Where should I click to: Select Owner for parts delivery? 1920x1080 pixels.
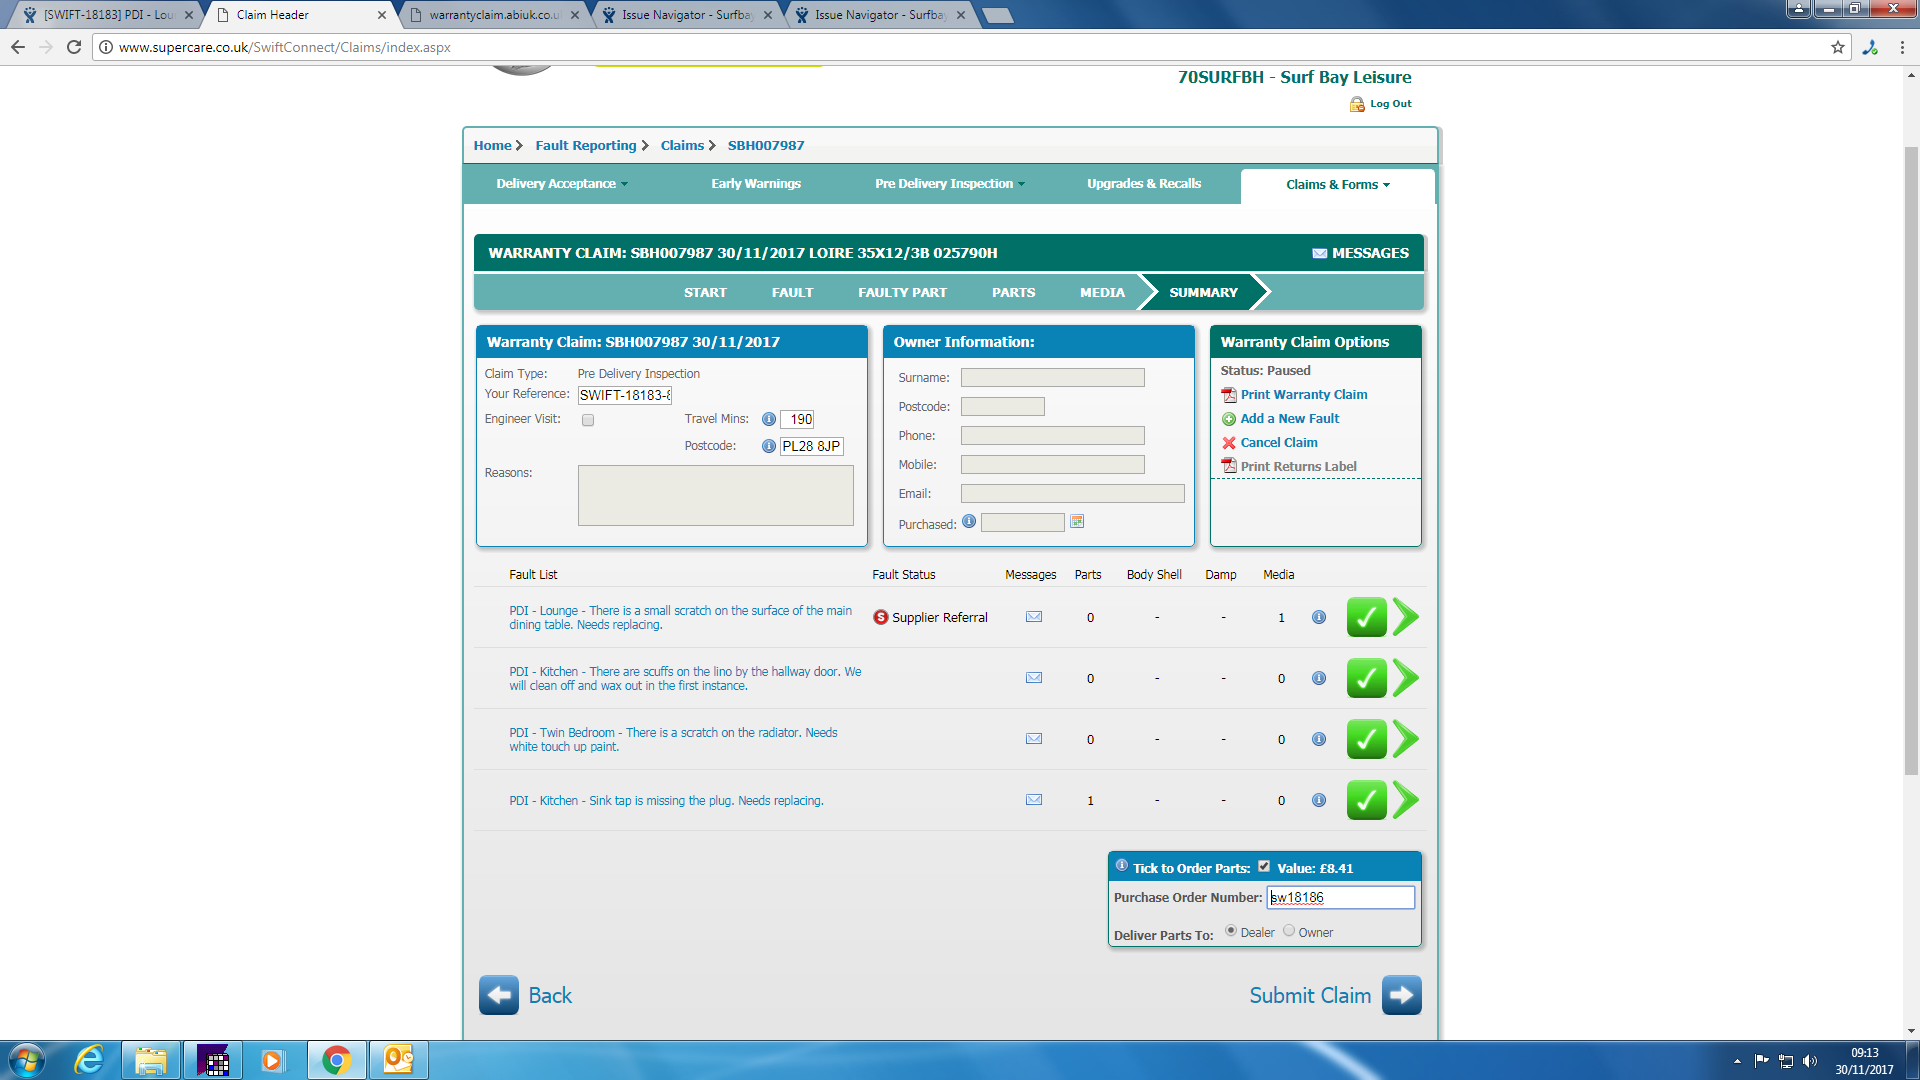[1289, 931]
